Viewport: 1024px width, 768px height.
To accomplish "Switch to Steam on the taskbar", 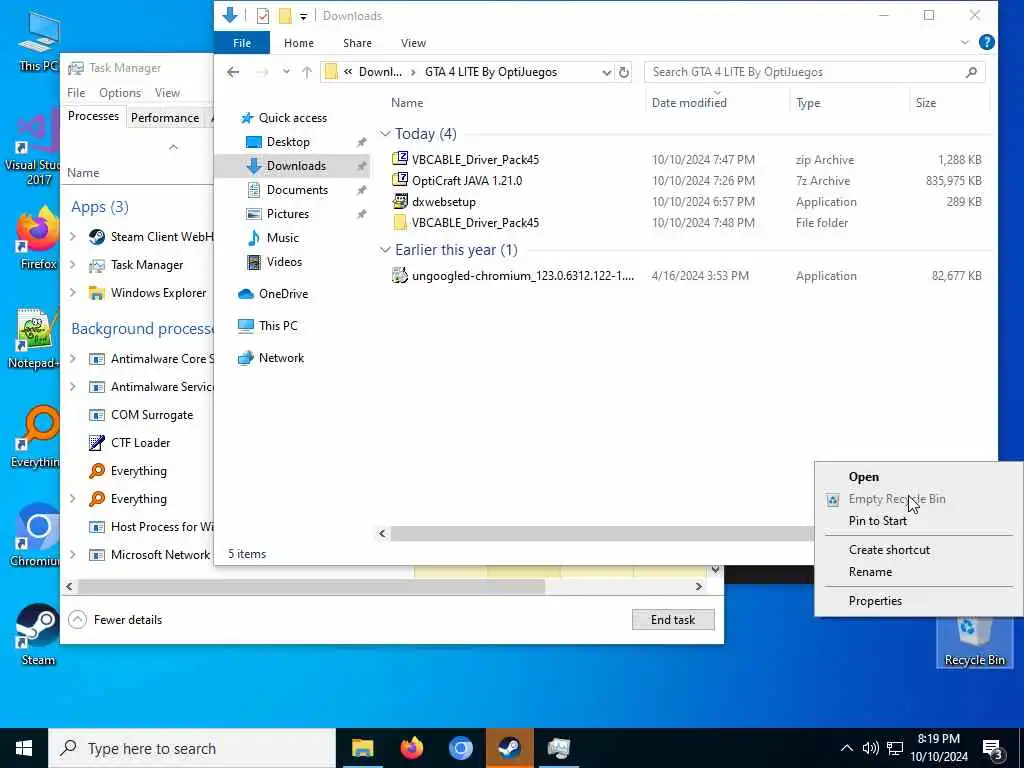I will 509,748.
